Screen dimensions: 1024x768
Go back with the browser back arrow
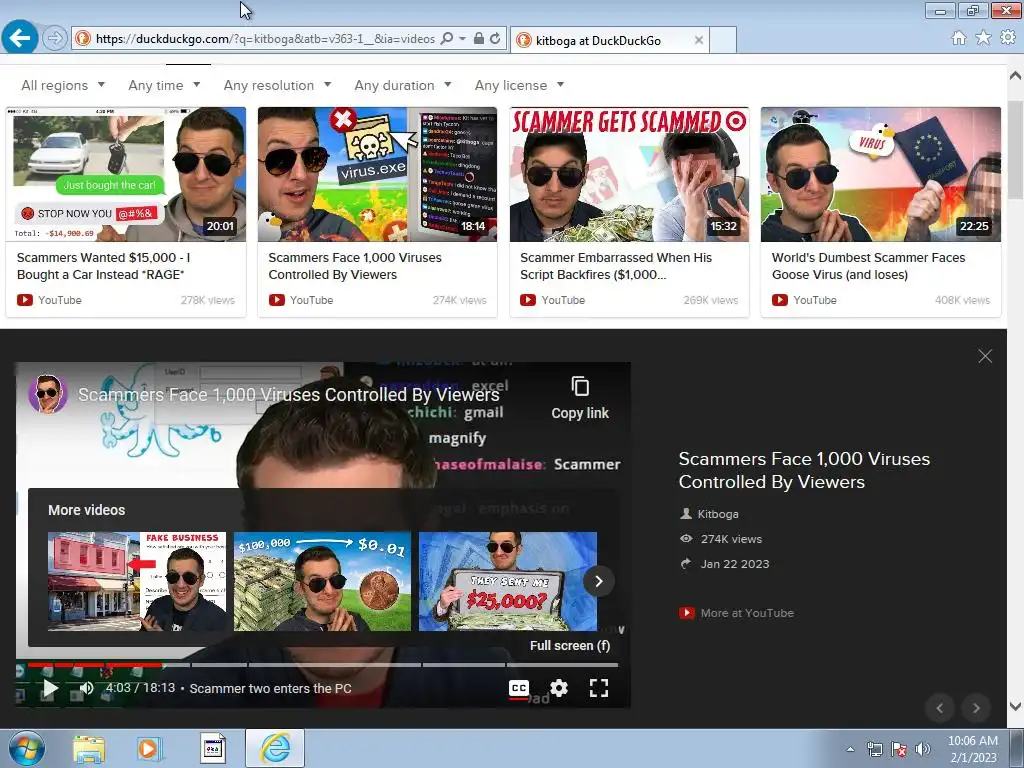coord(20,38)
